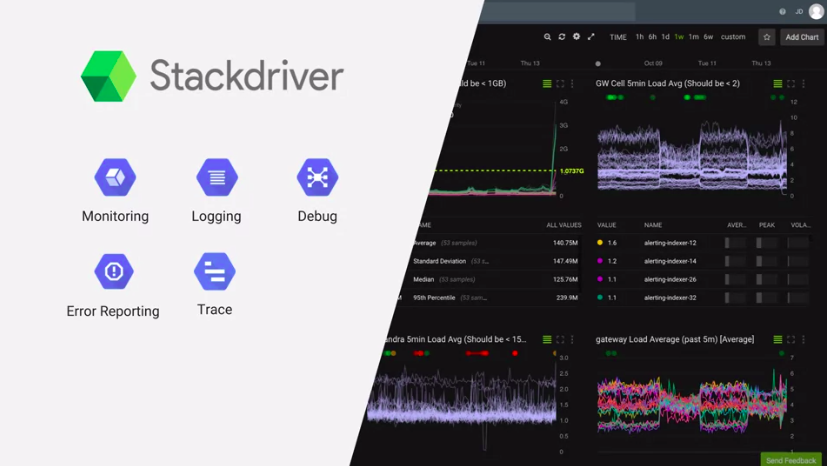Expand the 1GB memory chart fullscreen
Screen dimensions: 827x466
point(560,84)
